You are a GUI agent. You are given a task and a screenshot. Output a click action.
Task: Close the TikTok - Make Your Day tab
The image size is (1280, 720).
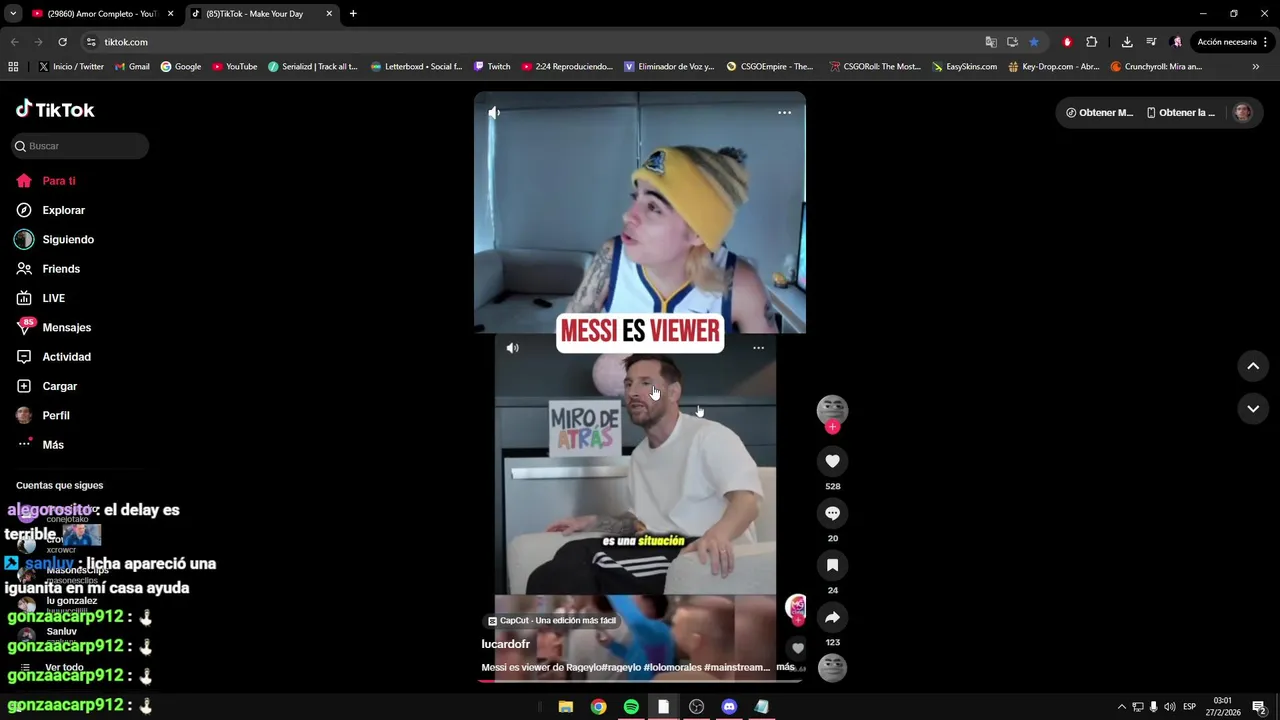pos(329,14)
